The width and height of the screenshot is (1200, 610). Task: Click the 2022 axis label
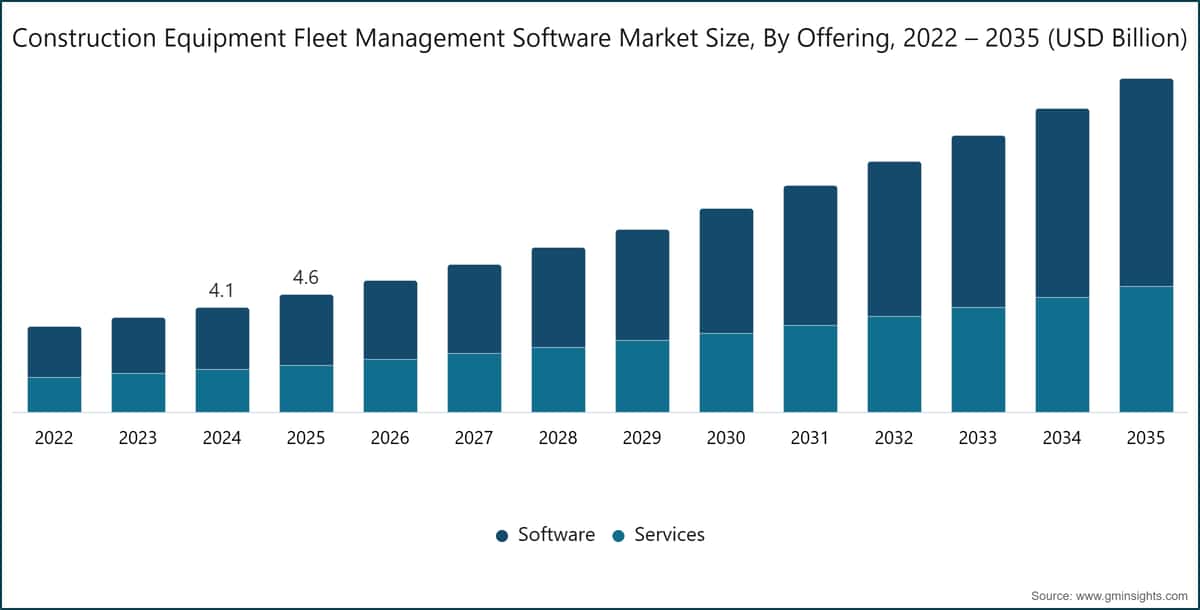pyautogui.click(x=54, y=438)
